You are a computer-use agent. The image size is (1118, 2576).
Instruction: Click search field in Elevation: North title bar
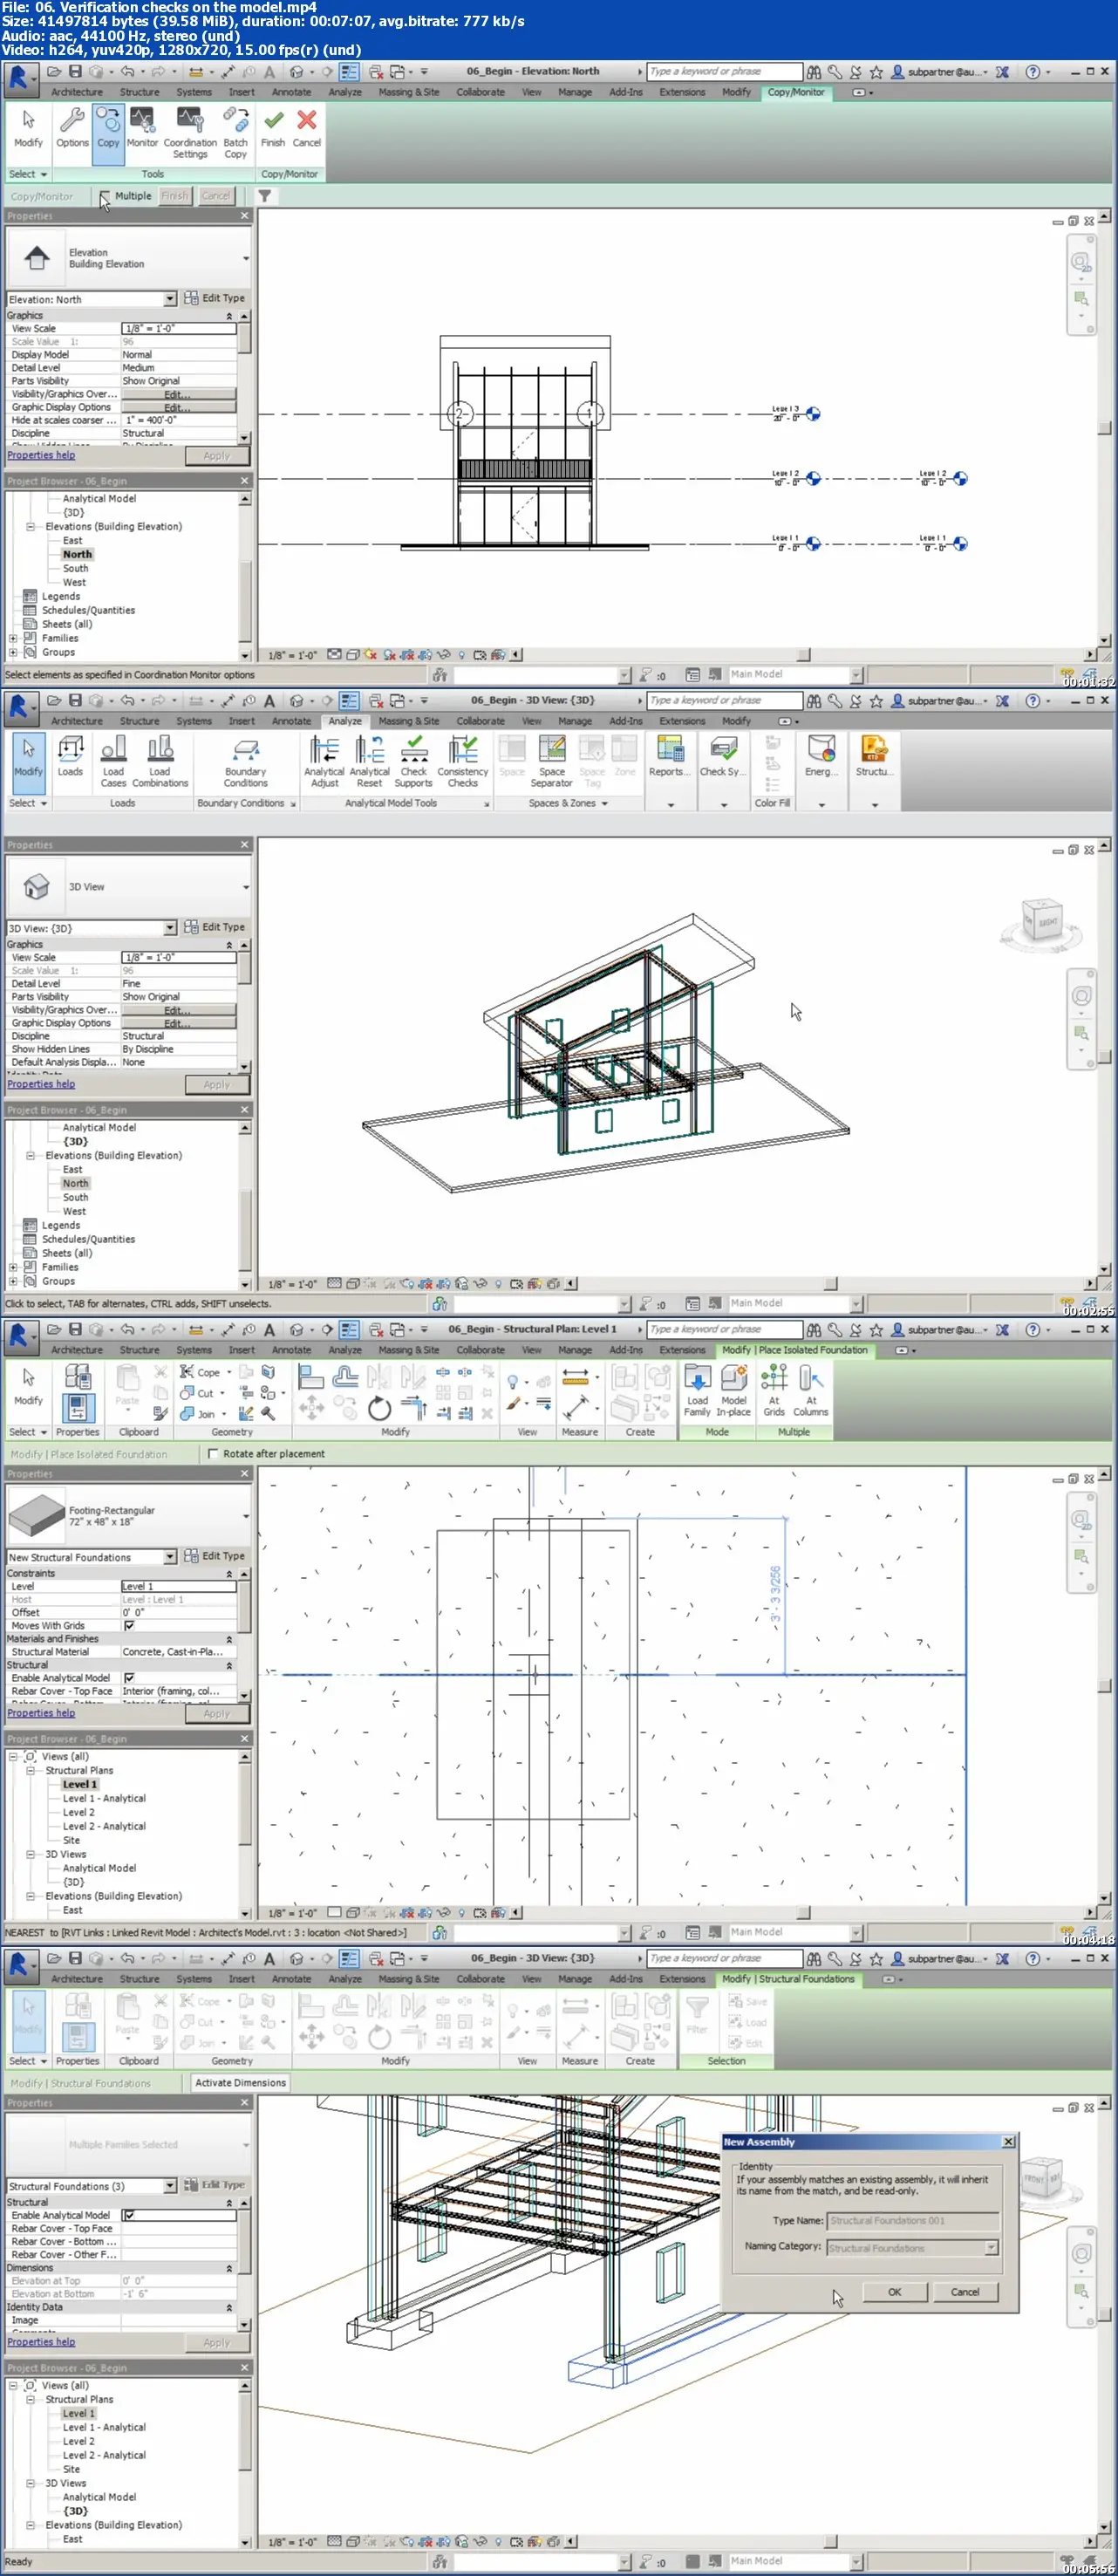[724, 72]
